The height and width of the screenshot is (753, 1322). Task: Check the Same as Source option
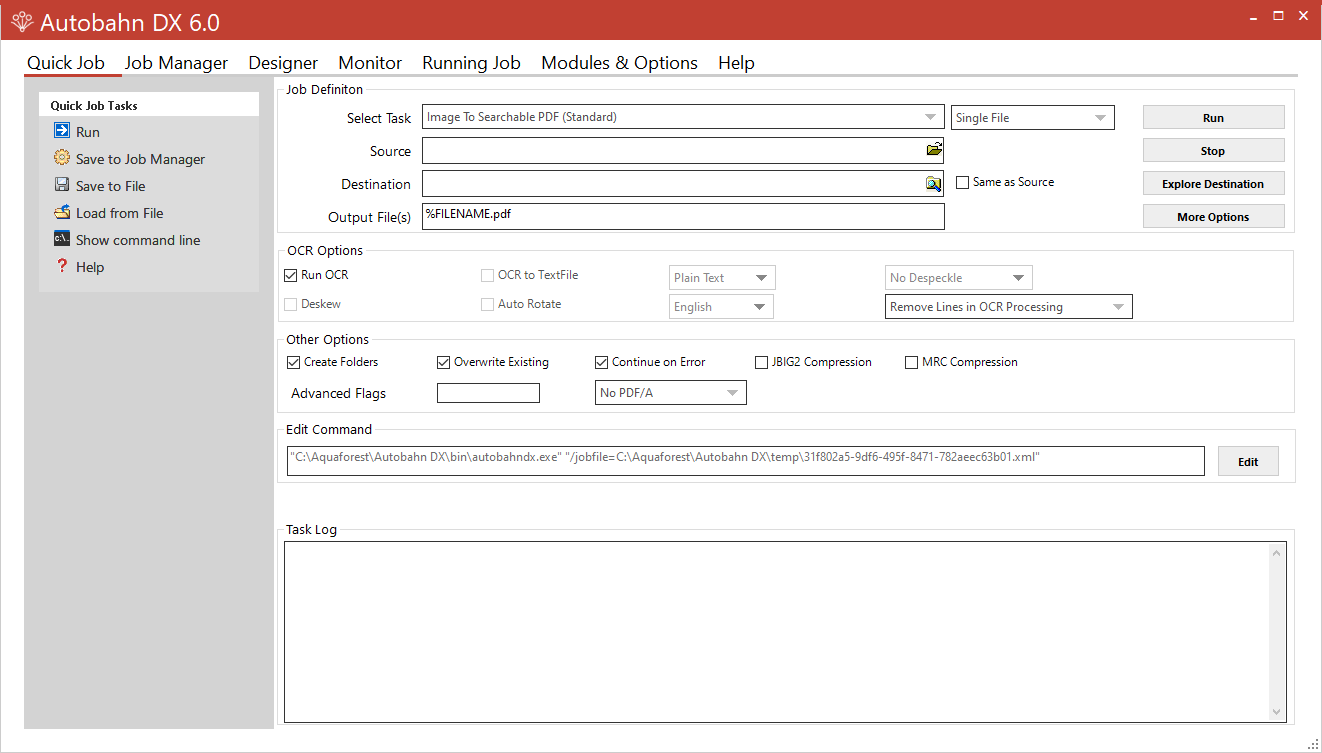(963, 182)
